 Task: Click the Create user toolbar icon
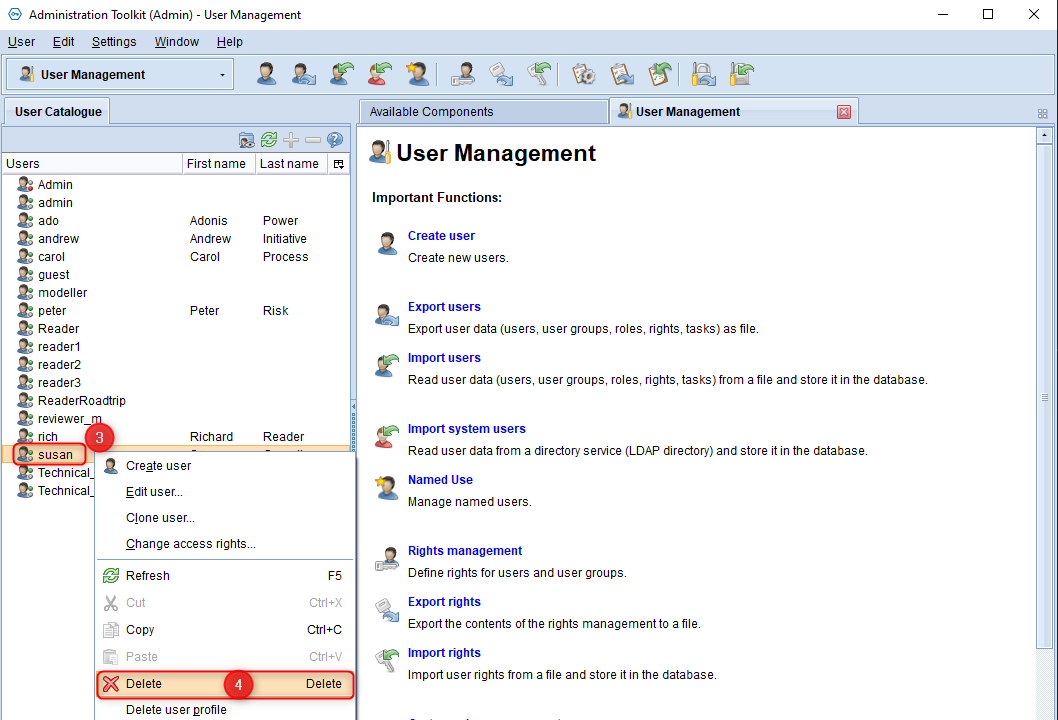[x=267, y=74]
